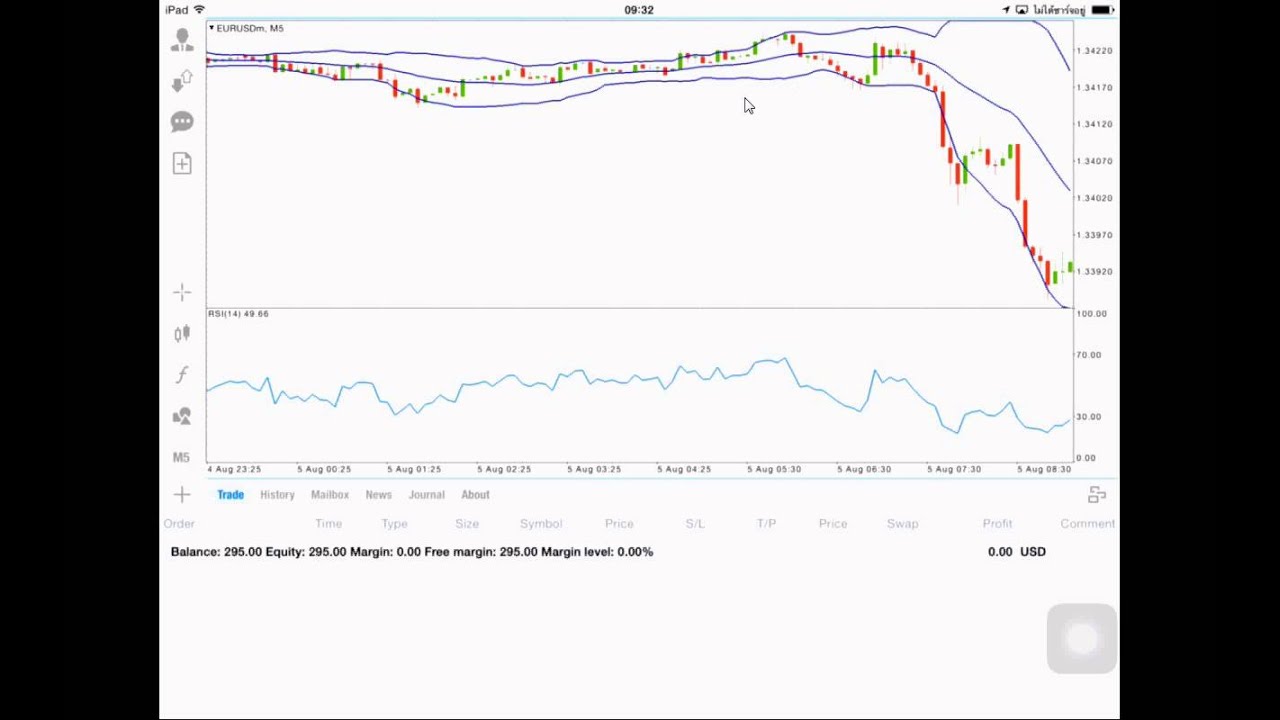Screen dimensions: 1280x720
Task: Open the Journal tab
Action: [426, 495]
